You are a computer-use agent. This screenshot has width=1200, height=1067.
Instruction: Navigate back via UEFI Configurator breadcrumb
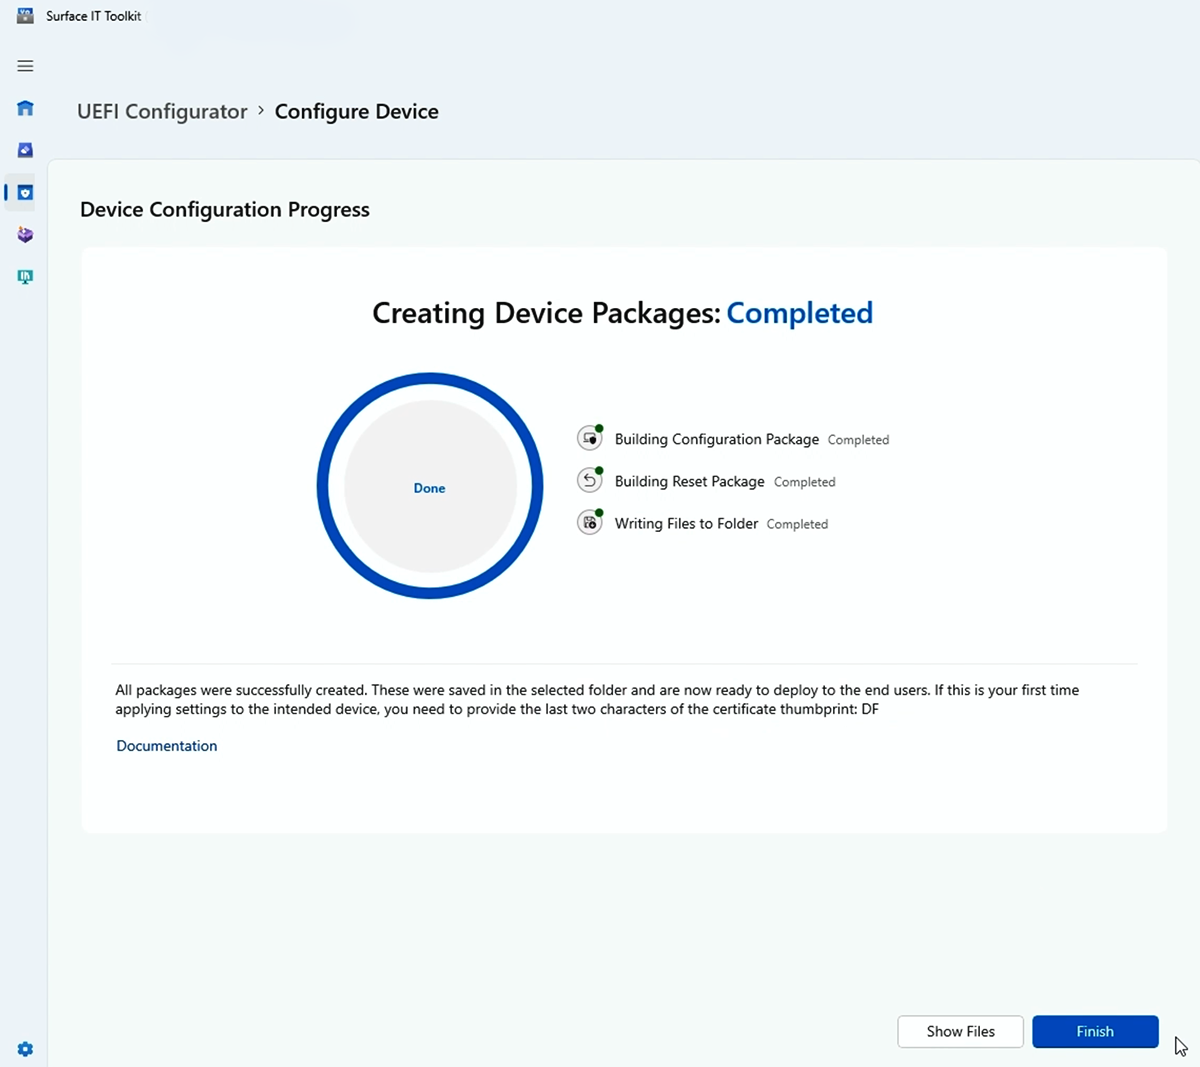[161, 111]
